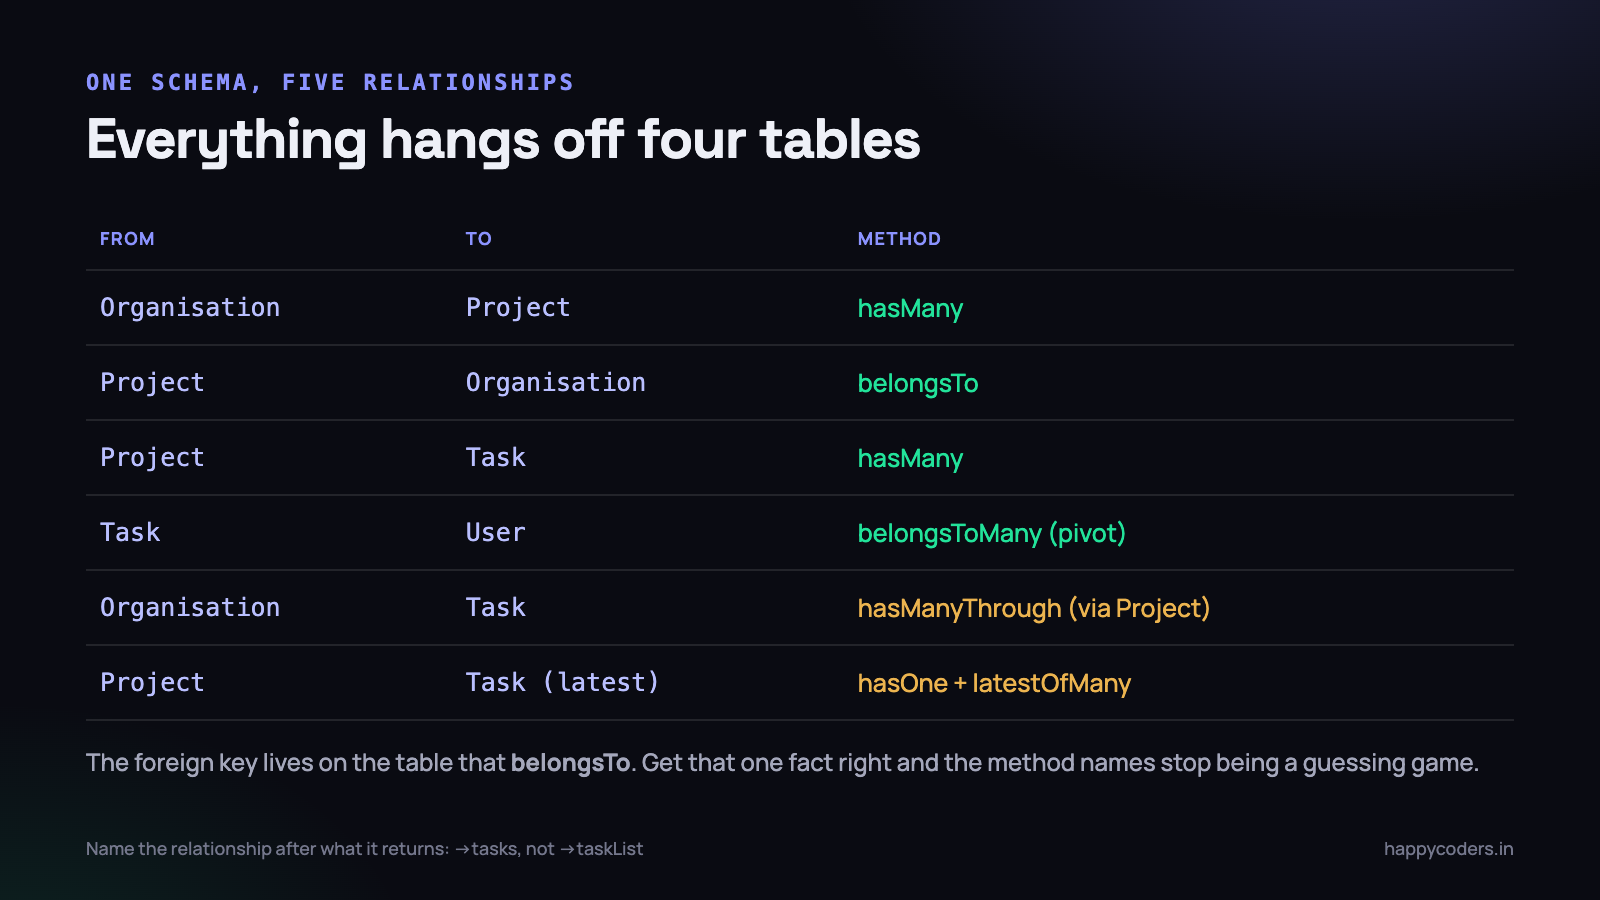Click the hasMany method in the first row
Image resolution: width=1600 pixels, height=900 pixels.
910,309
